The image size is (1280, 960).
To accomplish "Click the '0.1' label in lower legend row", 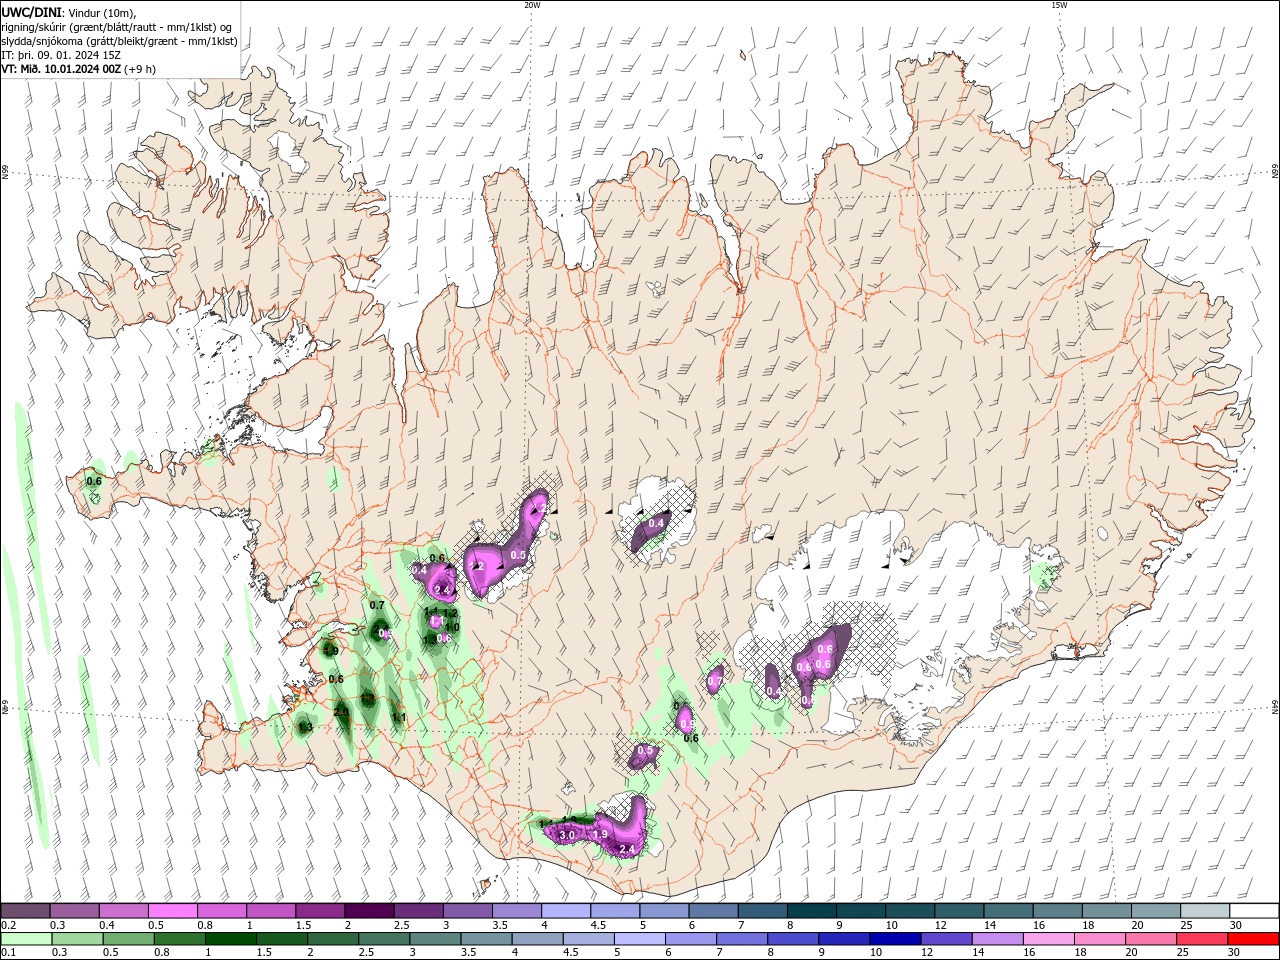I will pos(8,953).
